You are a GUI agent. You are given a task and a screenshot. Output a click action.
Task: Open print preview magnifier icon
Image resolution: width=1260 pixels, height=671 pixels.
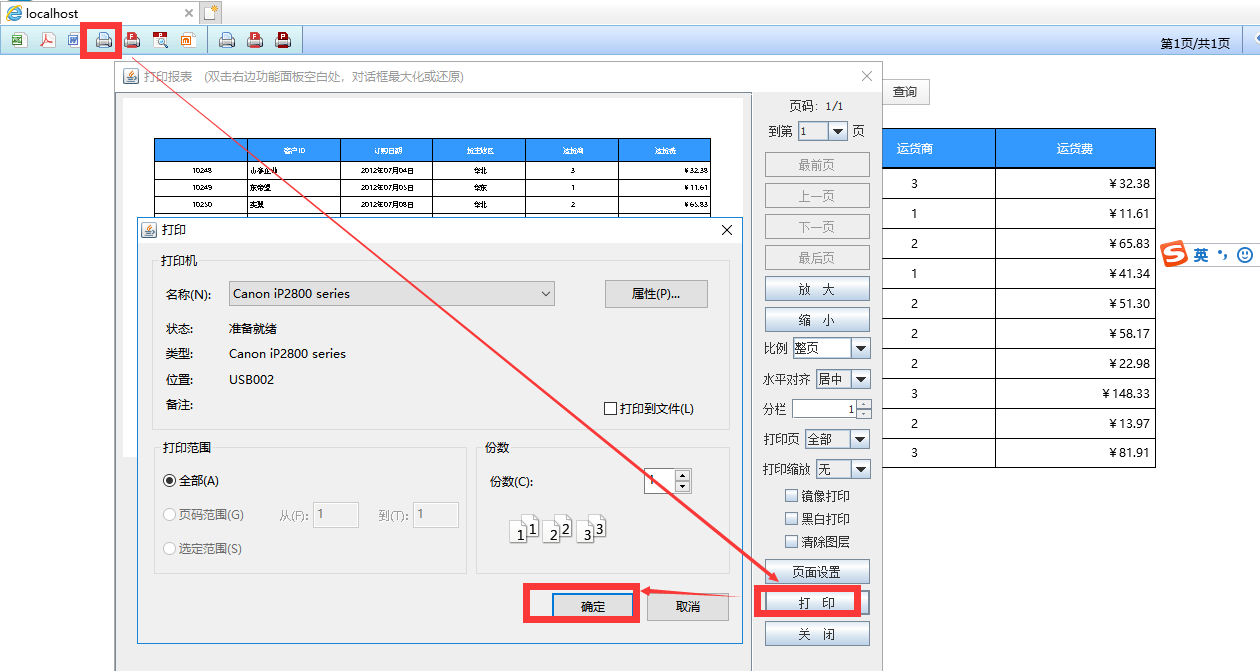160,40
